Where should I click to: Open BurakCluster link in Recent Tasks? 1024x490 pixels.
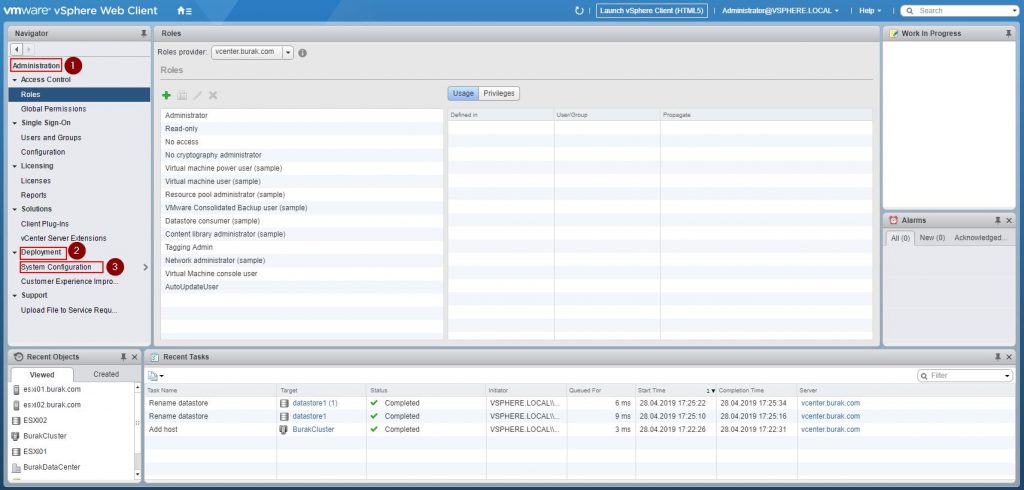(313, 430)
